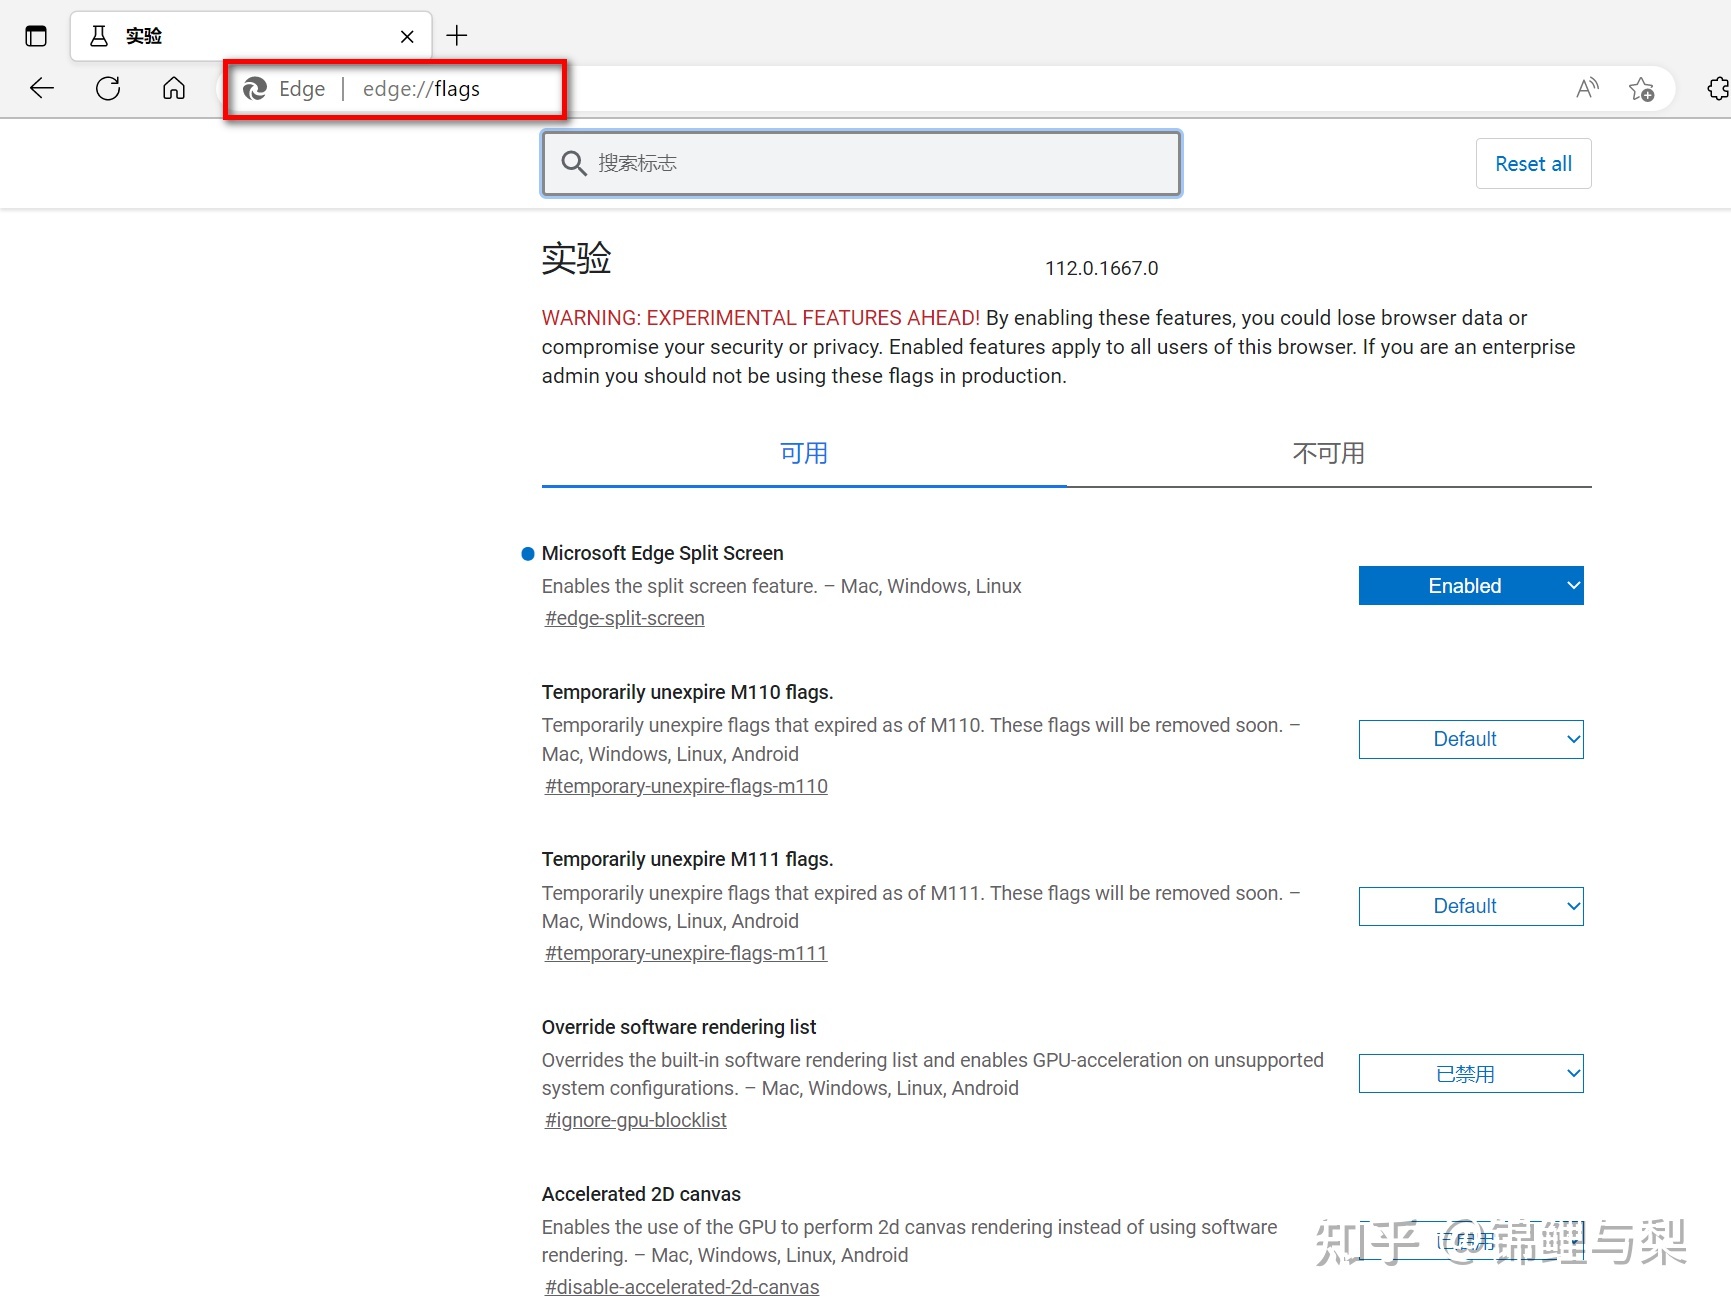The image size is (1731, 1311).
Task: Open Override software rendering list dropdown
Action: (1471, 1074)
